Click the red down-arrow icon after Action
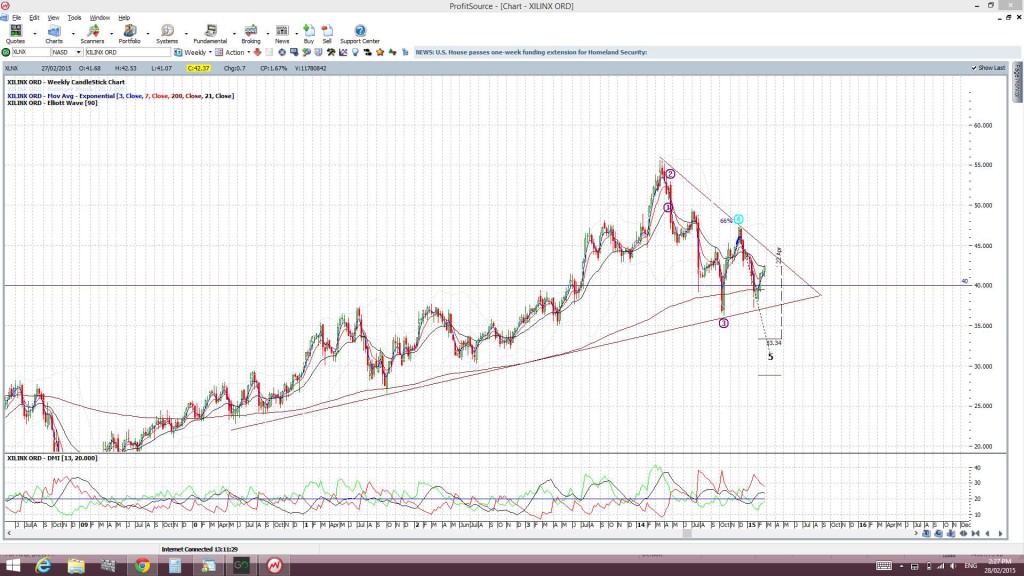 pyautogui.click(x=257, y=52)
